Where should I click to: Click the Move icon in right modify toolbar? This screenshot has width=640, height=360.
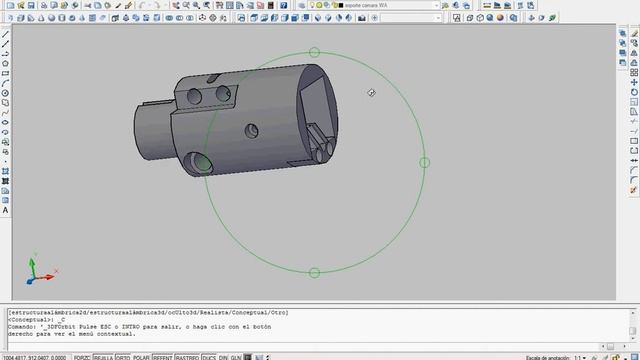click(634, 82)
